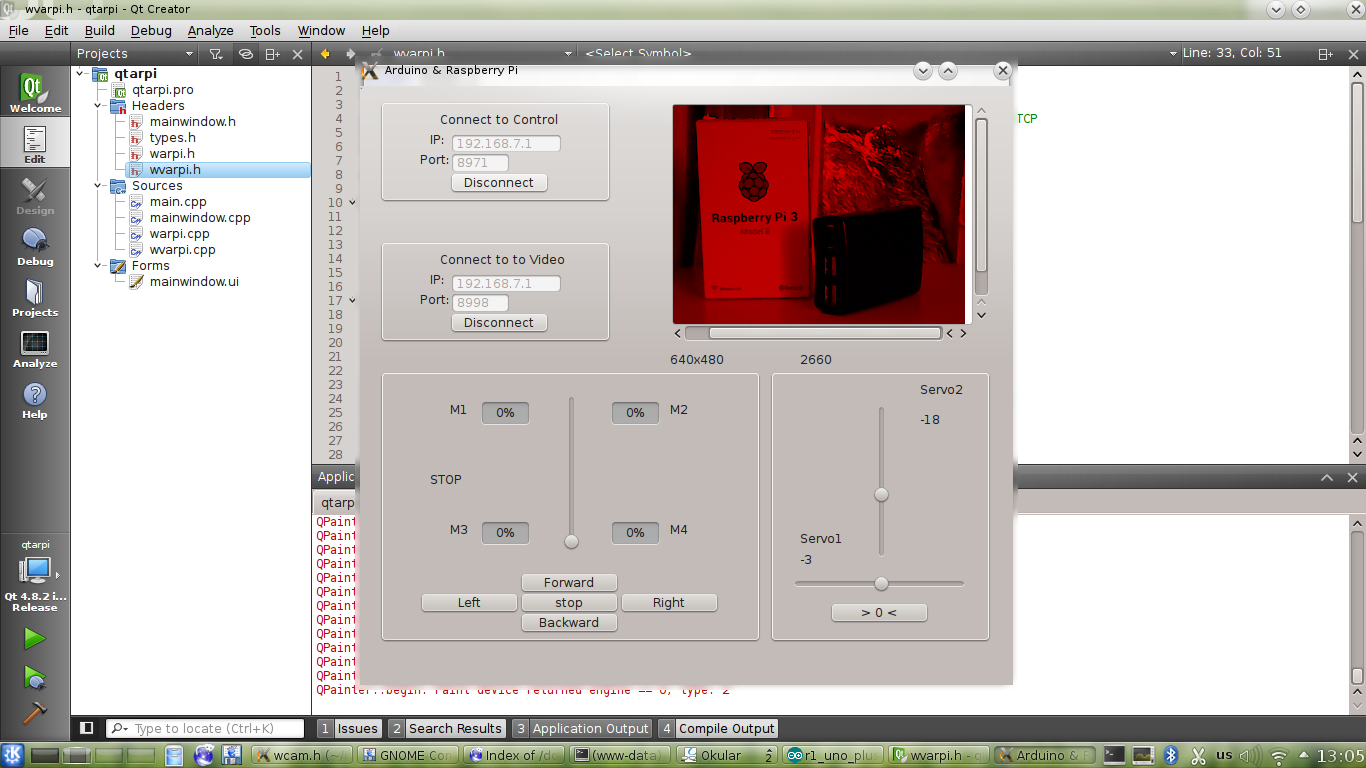Image resolution: width=1366 pixels, height=768 pixels.
Task: Open the Build menu
Action: tap(100, 31)
